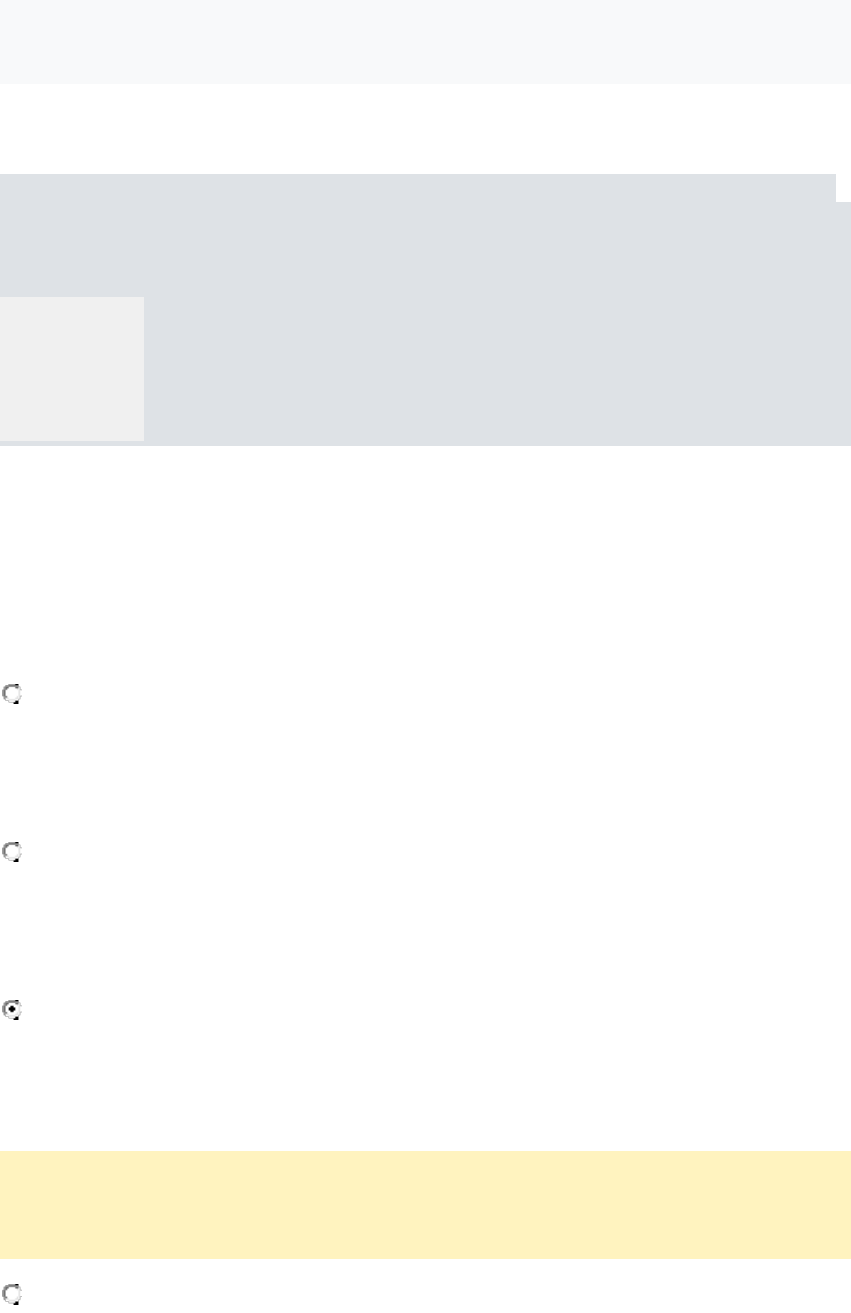Viewport: 851px width, 1313px height.
Task: Select the uppermost radio option in the list
Action: coord(12,693)
